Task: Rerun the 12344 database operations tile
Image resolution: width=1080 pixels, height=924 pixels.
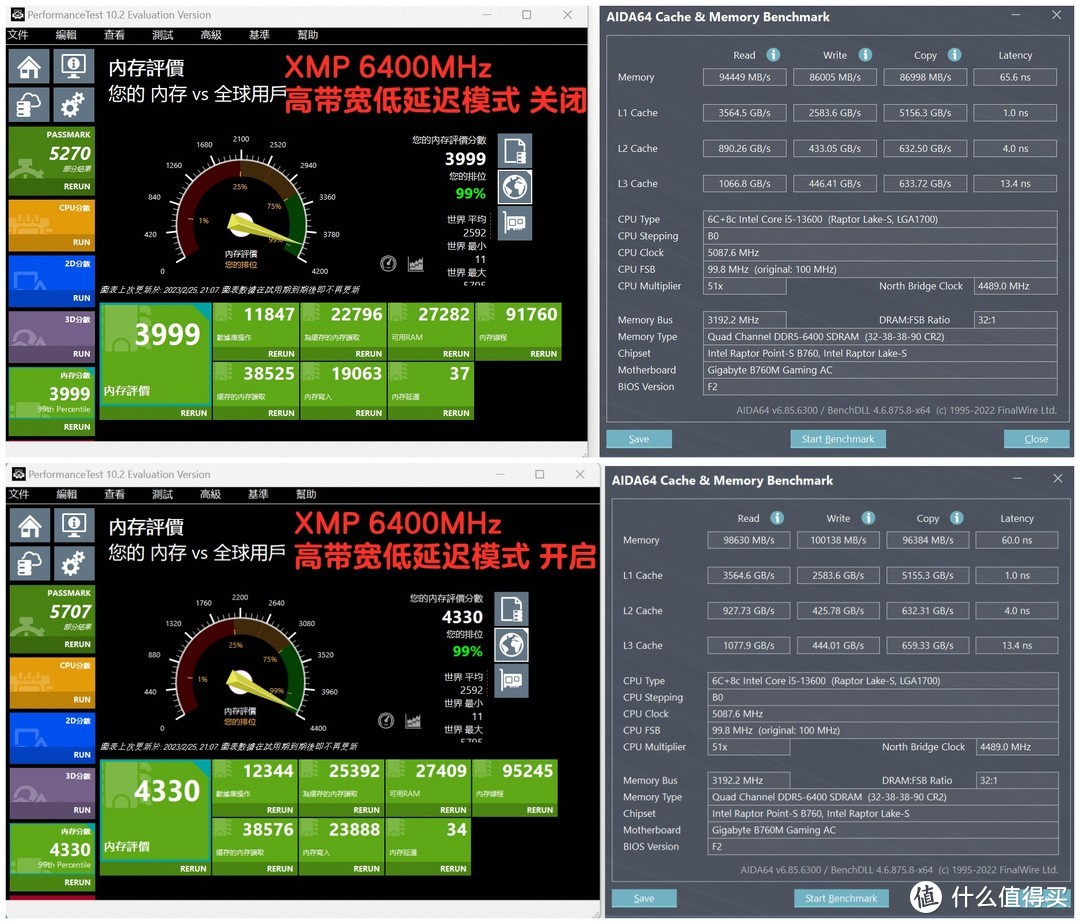Action: 280,810
